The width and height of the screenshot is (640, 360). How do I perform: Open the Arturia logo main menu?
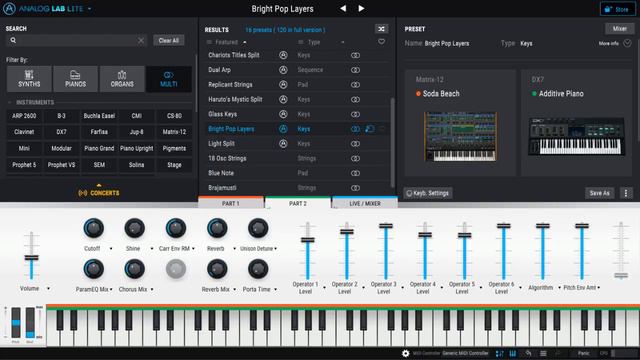tap(9, 9)
